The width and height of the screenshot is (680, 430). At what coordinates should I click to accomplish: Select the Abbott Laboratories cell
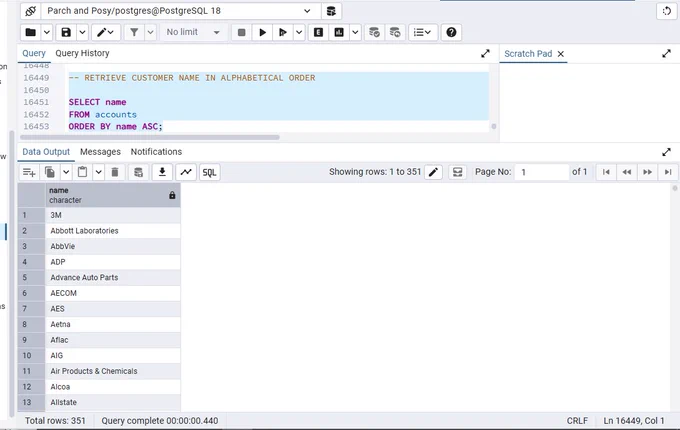[x=113, y=231]
